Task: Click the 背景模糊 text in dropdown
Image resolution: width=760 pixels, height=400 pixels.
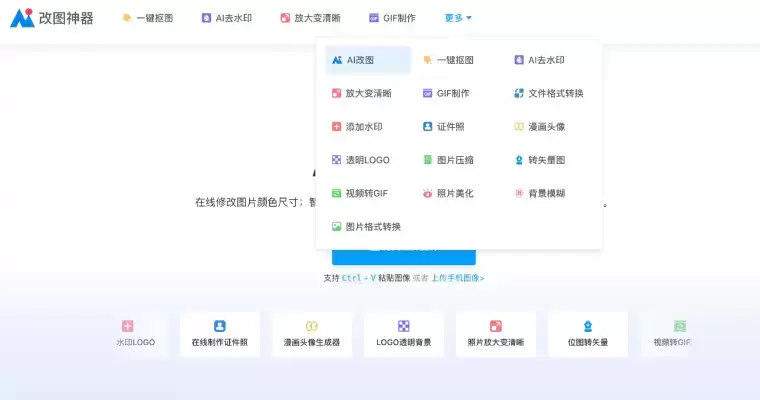Action: click(x=547, y=193)
